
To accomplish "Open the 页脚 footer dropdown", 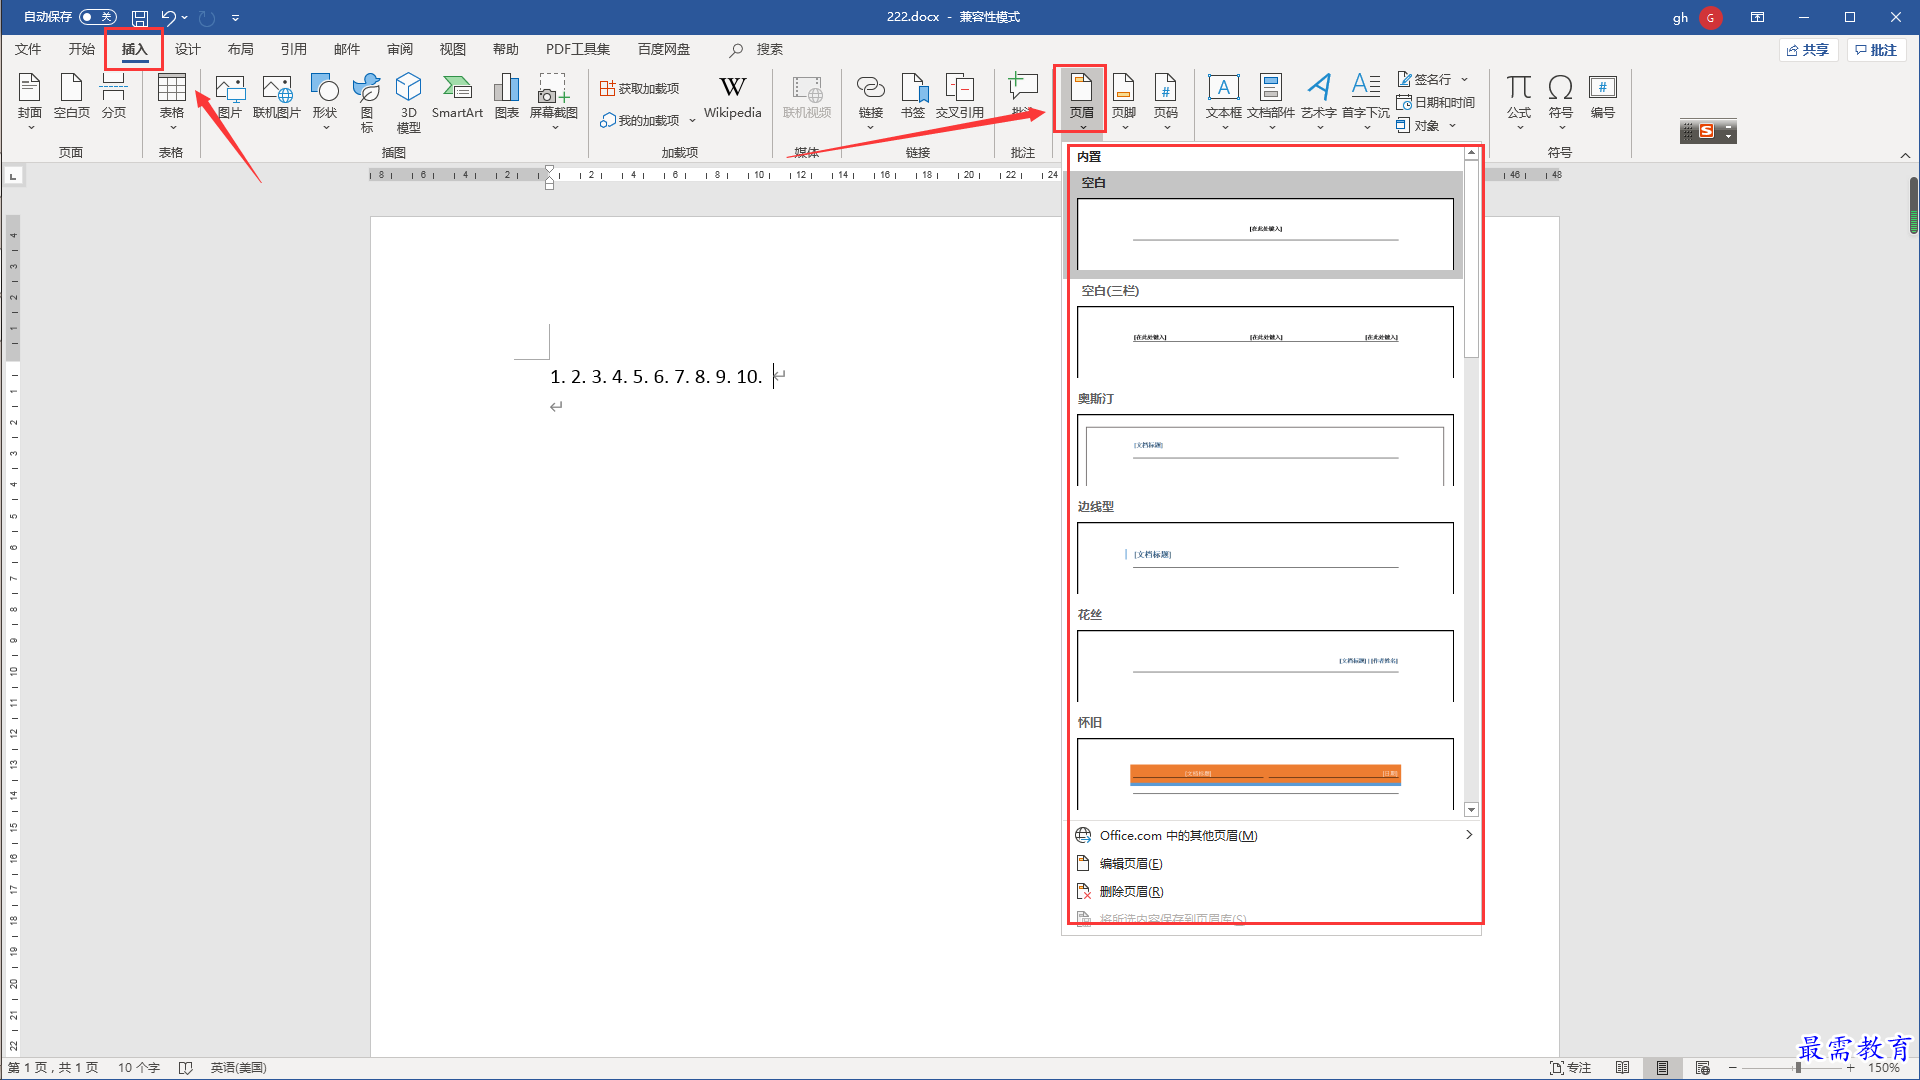I will tap(1124, 102).
